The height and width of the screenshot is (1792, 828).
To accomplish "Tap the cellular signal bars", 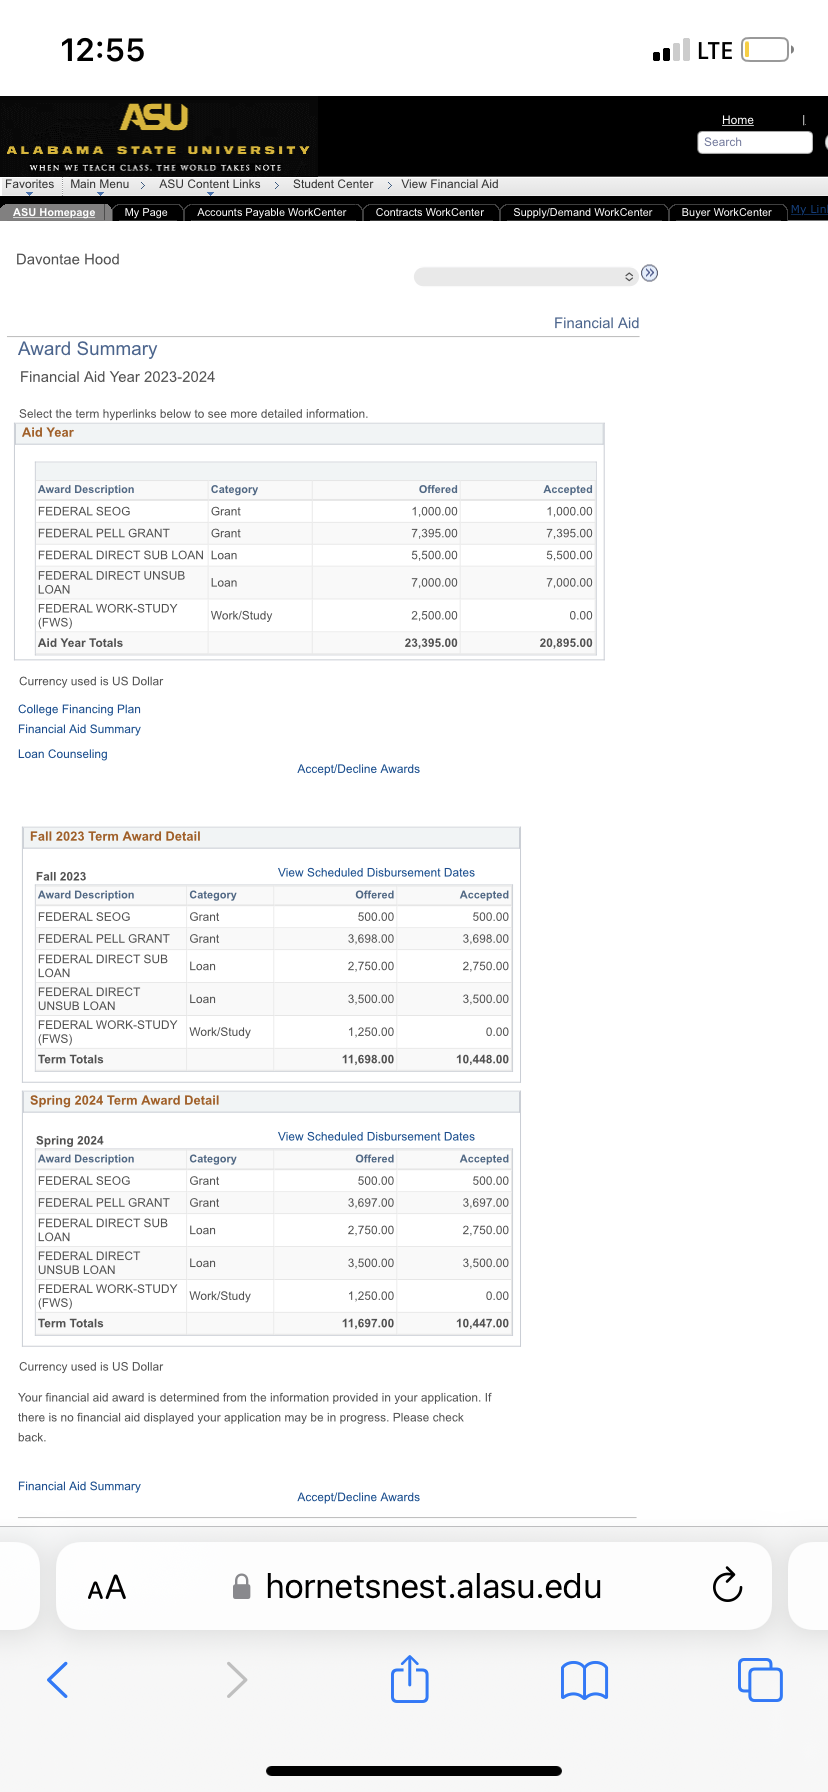I will [x=671, y=50].
